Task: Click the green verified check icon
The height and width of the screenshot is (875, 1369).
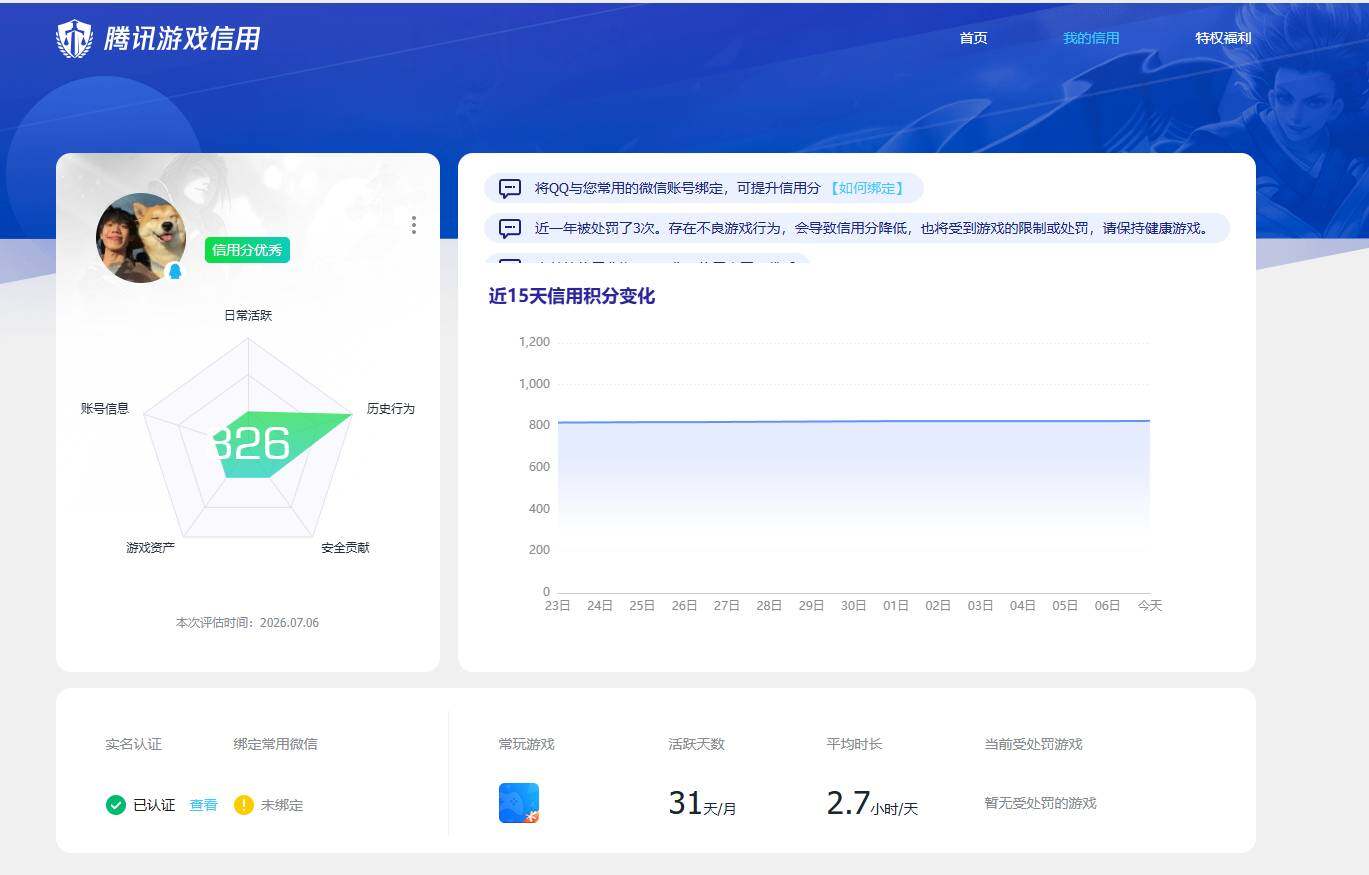Action: pos(116,805)
